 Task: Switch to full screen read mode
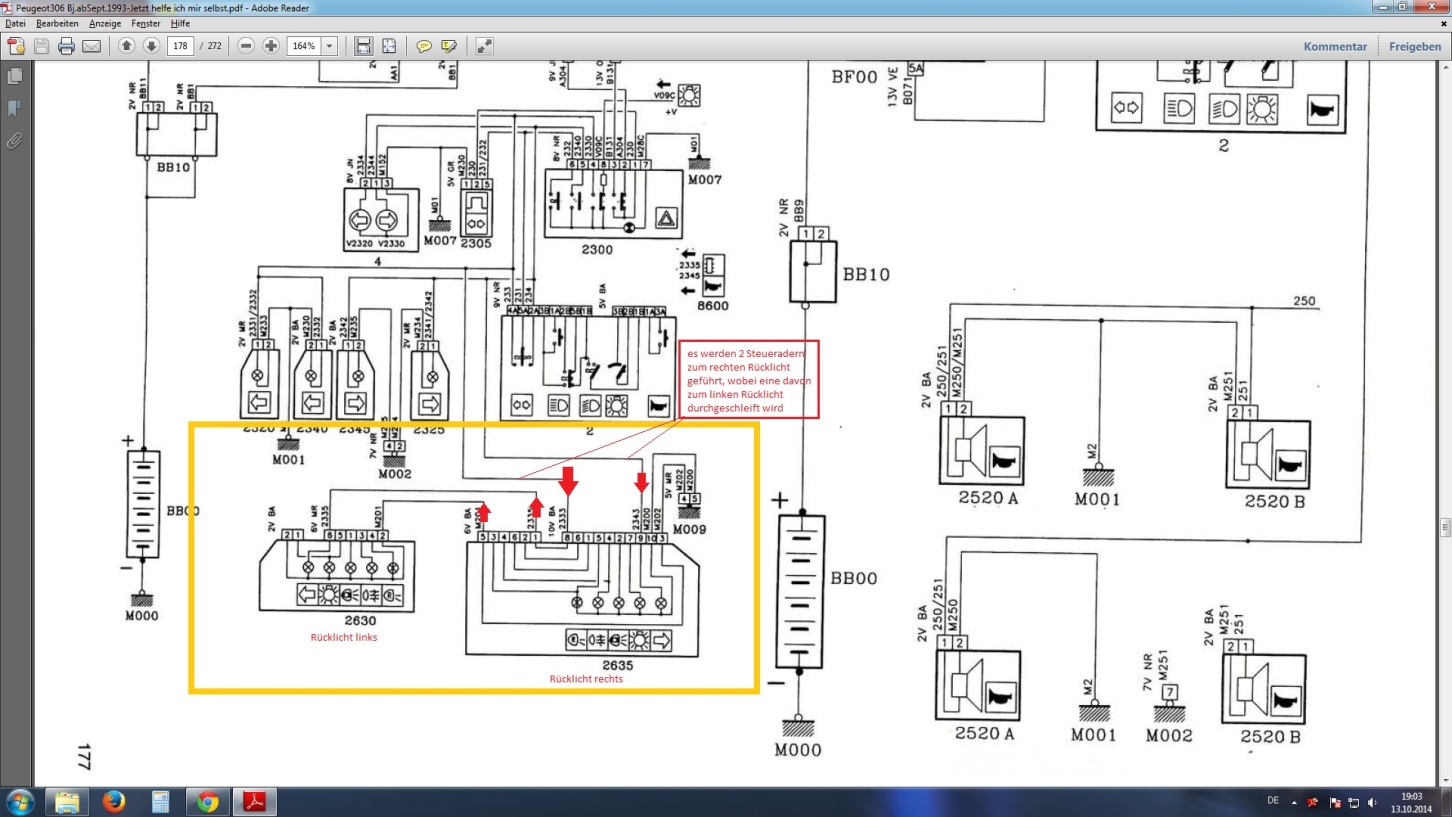pos(484,46)
